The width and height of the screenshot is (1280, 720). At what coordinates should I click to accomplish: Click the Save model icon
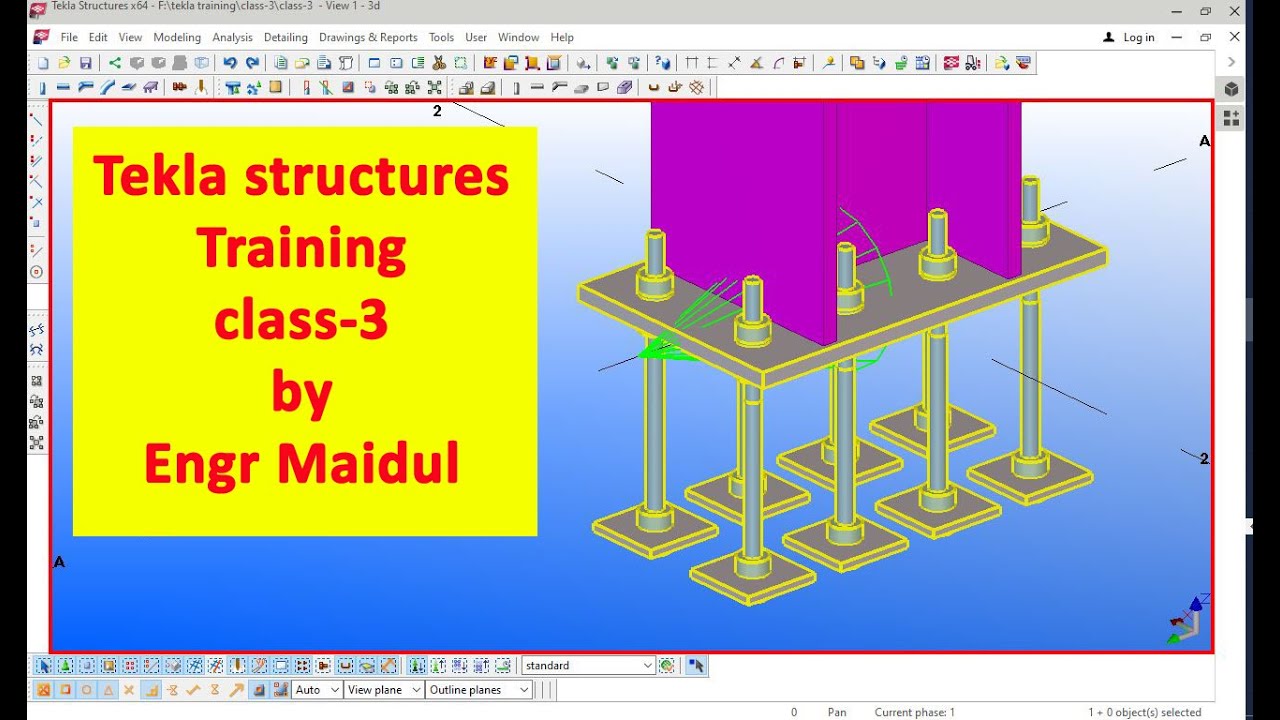pos(85,63)
